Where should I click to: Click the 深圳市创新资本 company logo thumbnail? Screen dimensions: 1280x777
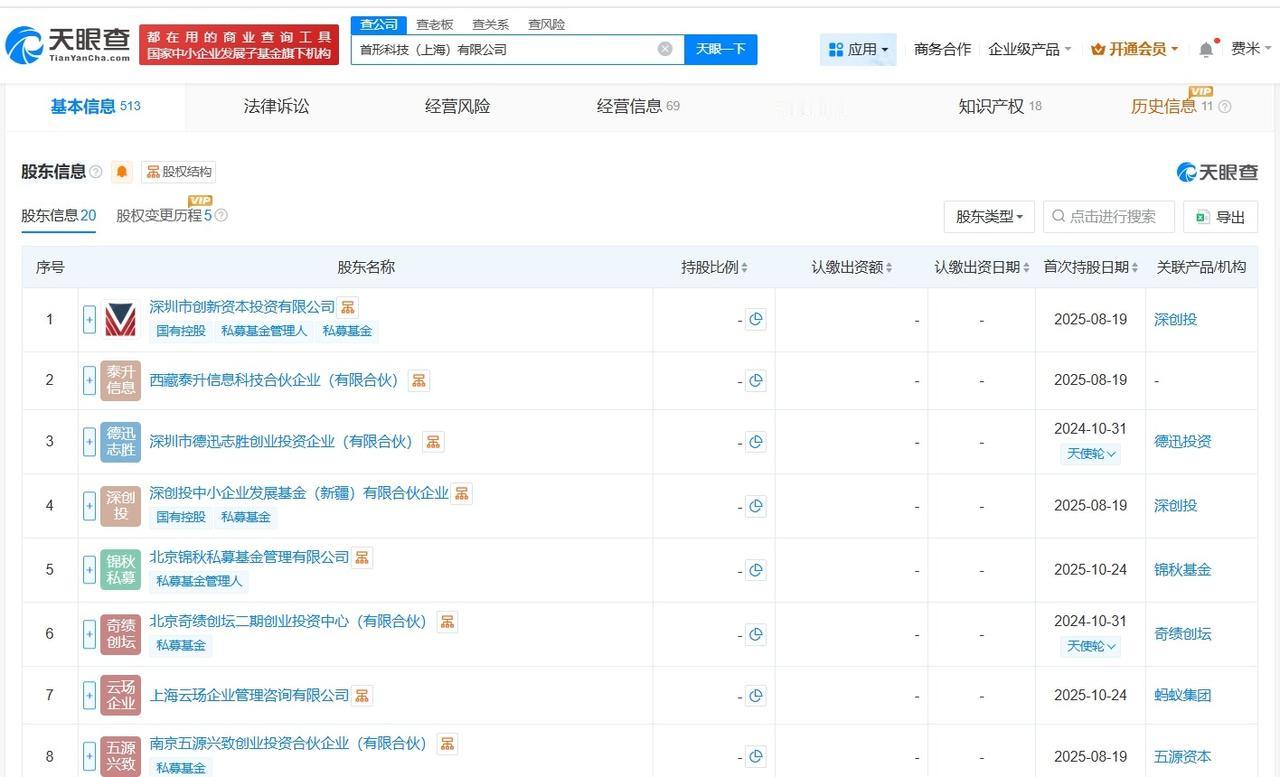pyautogui.click(x=120, y=320)
